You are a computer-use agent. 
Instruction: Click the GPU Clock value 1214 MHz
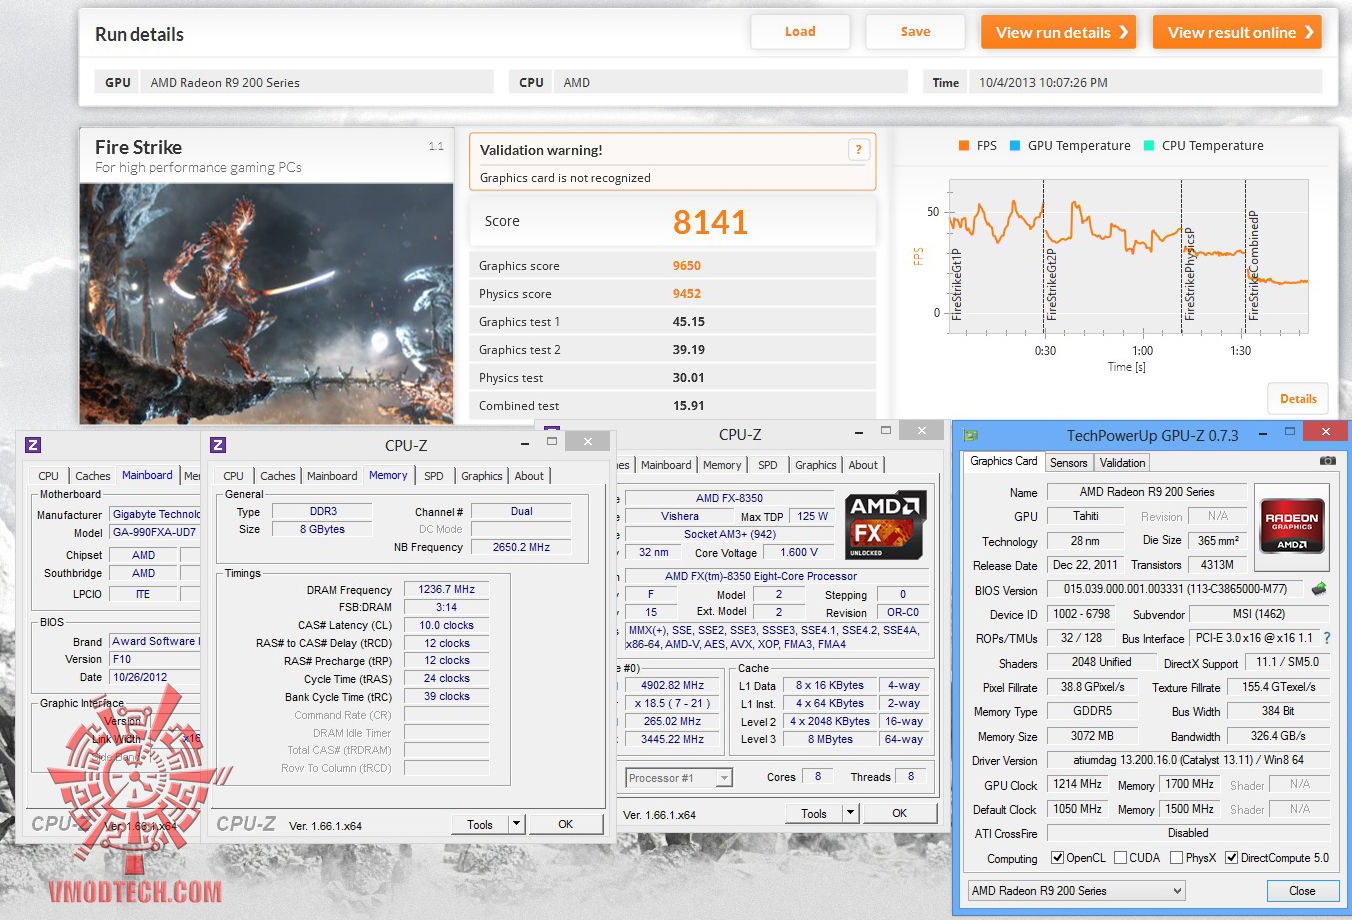pos(1077,785)
